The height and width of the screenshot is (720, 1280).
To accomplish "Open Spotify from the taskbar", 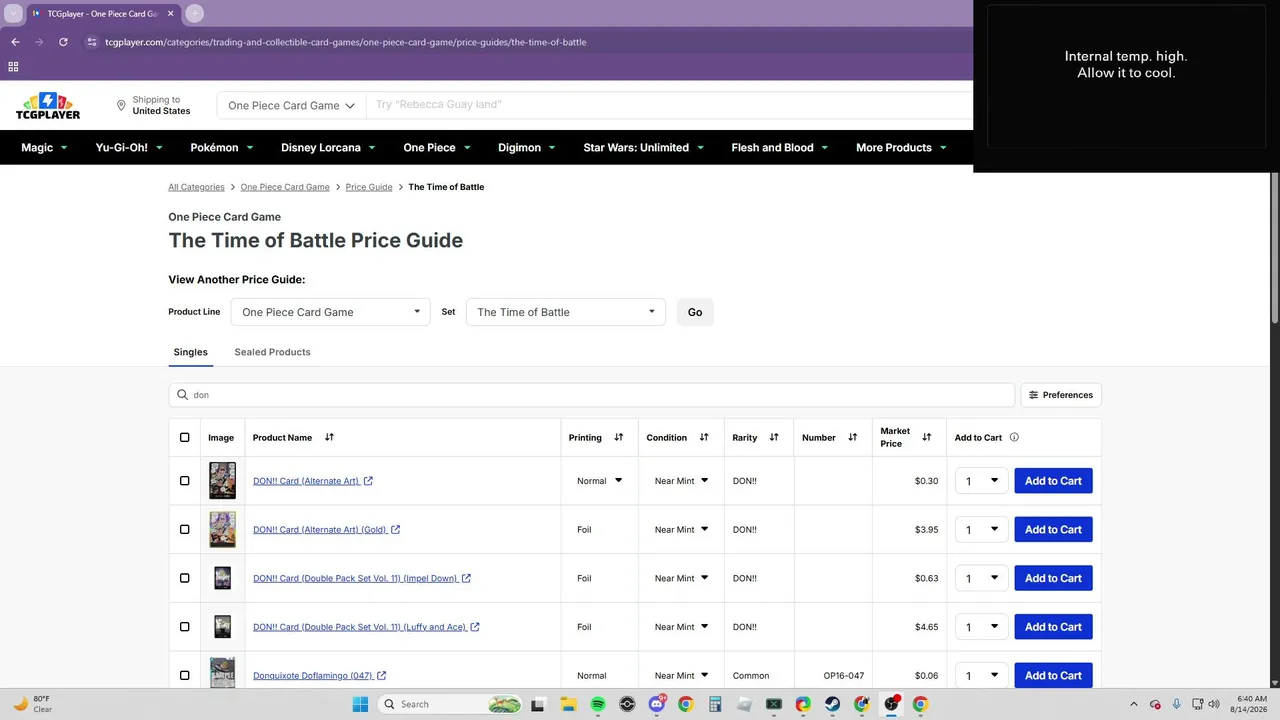I will (x=598, y=704).
